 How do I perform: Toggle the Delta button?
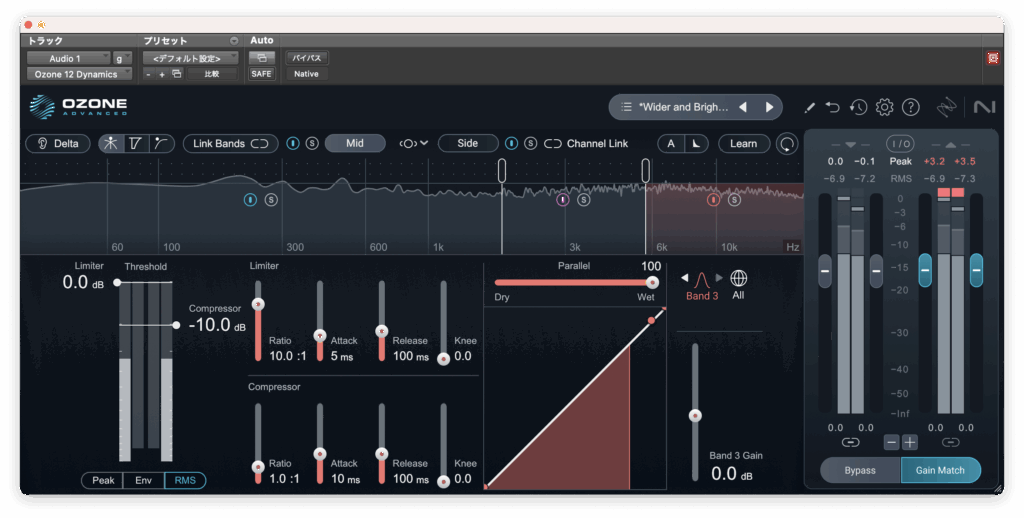(x=56, y=143)
